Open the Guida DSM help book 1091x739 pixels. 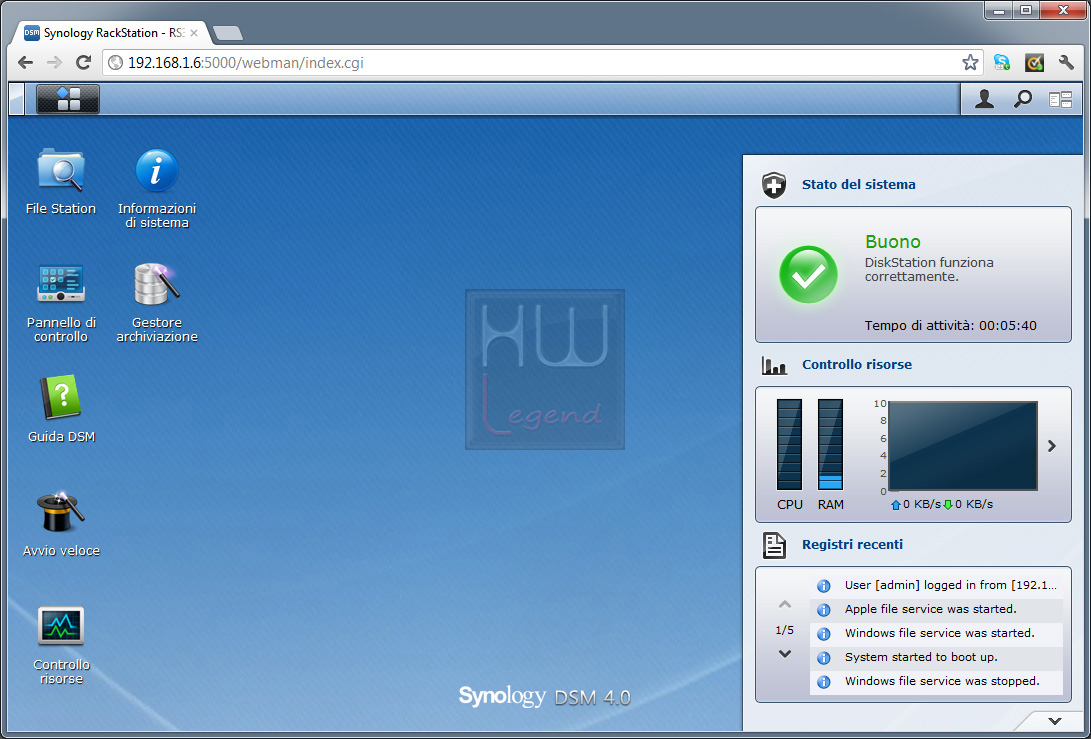tap(61, 409)
